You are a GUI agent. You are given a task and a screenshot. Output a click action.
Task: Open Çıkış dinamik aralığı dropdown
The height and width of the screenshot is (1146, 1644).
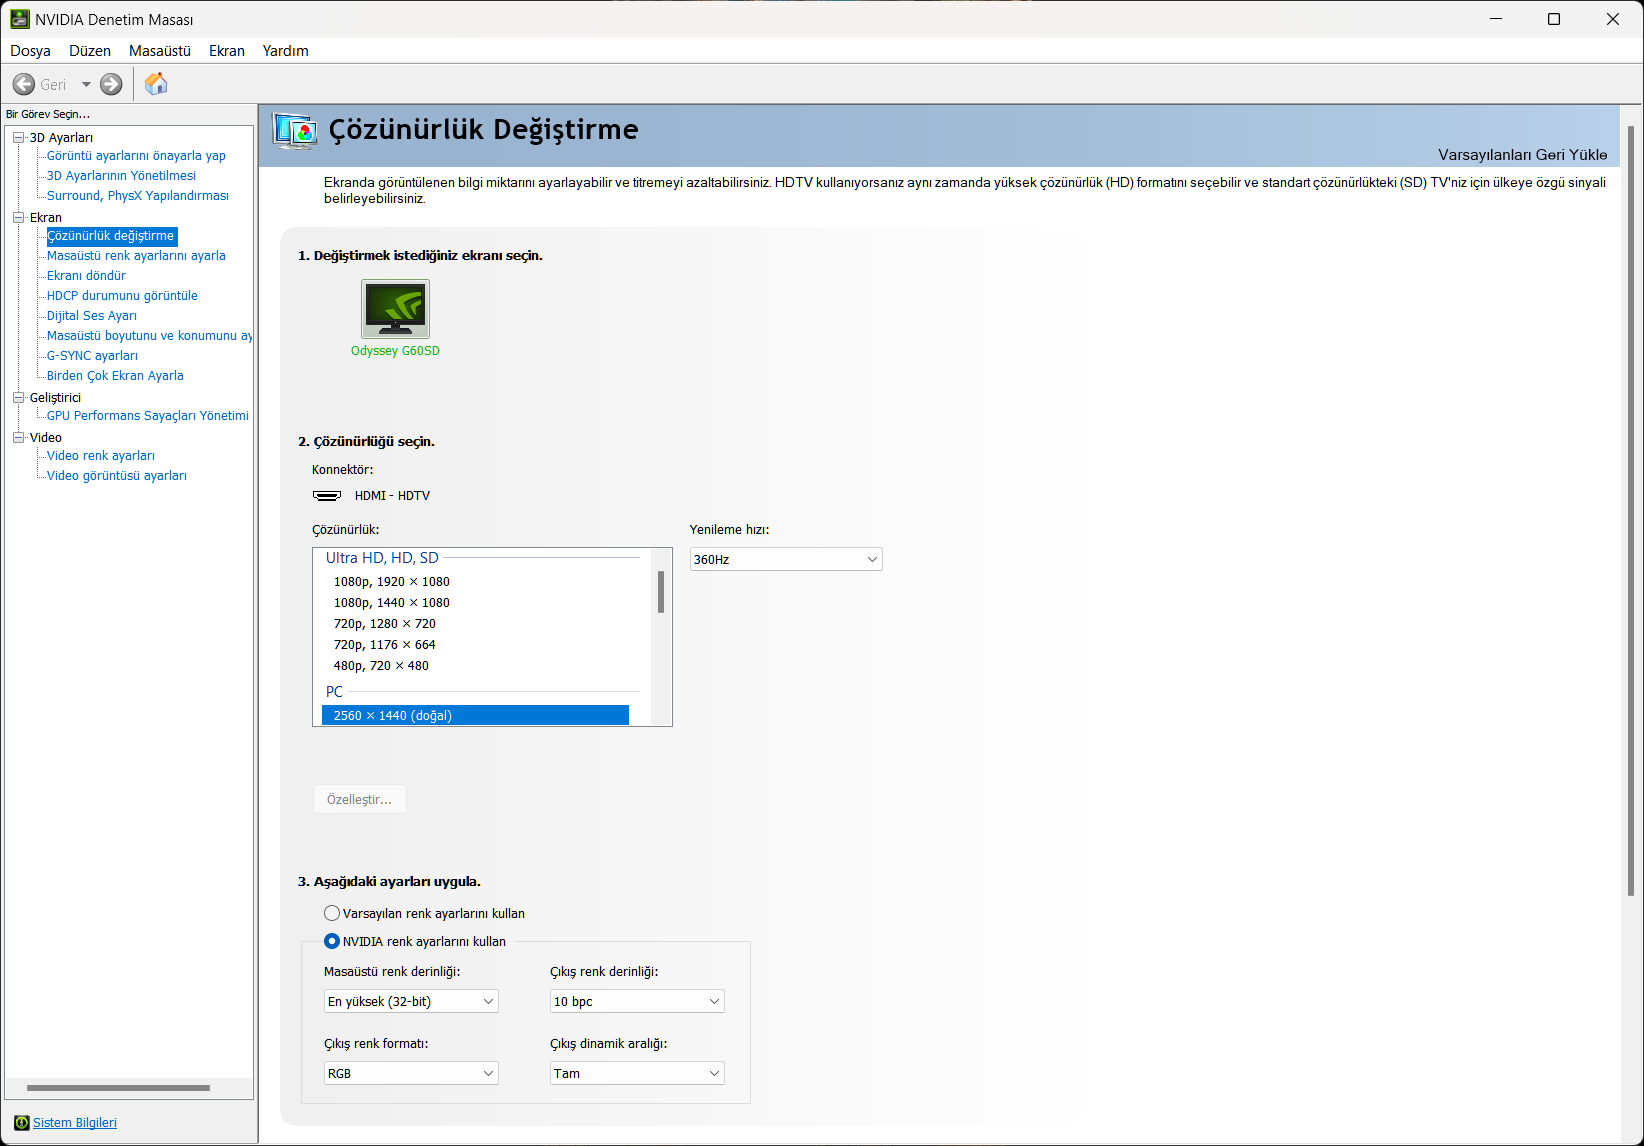(637, 1074)
